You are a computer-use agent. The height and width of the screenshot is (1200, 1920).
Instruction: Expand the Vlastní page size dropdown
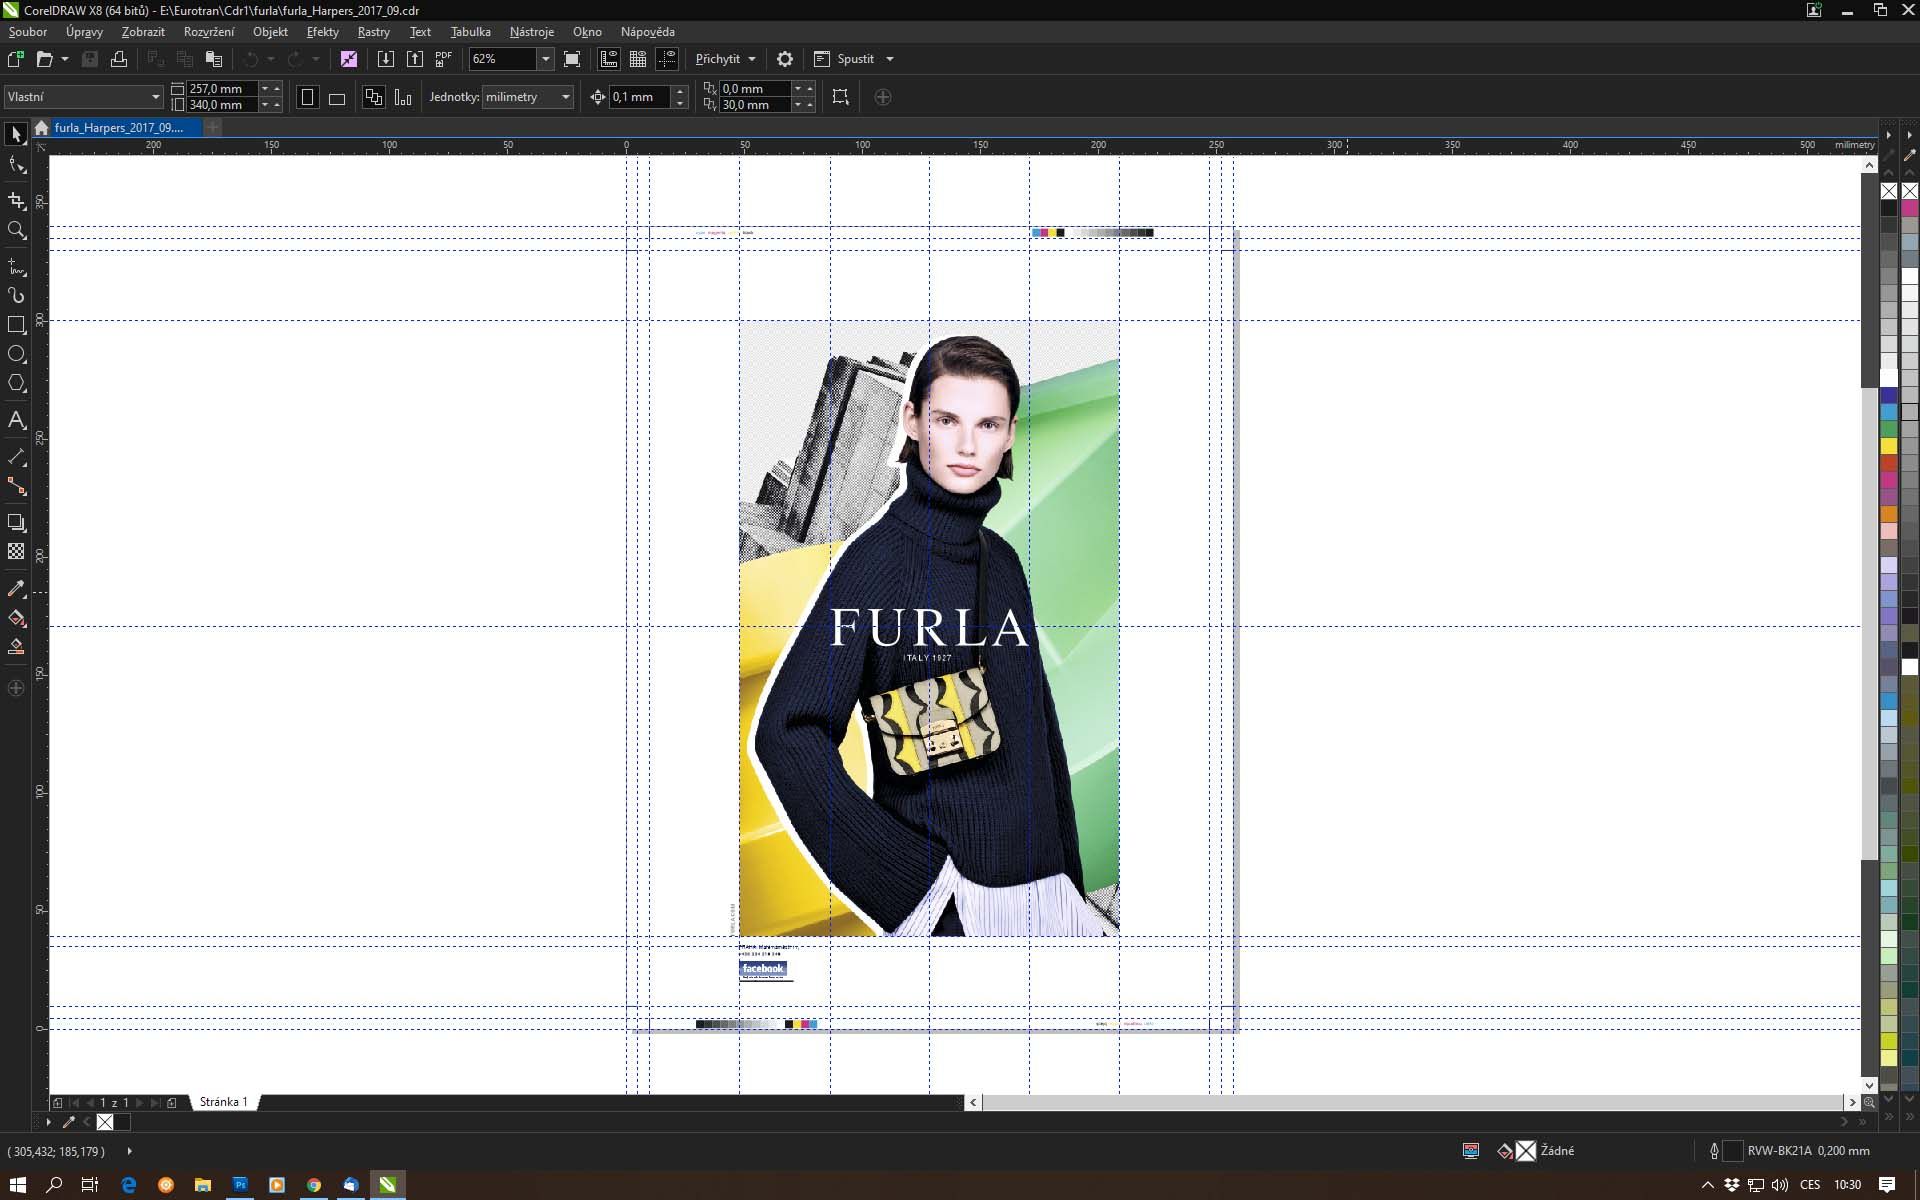[155, 97]
